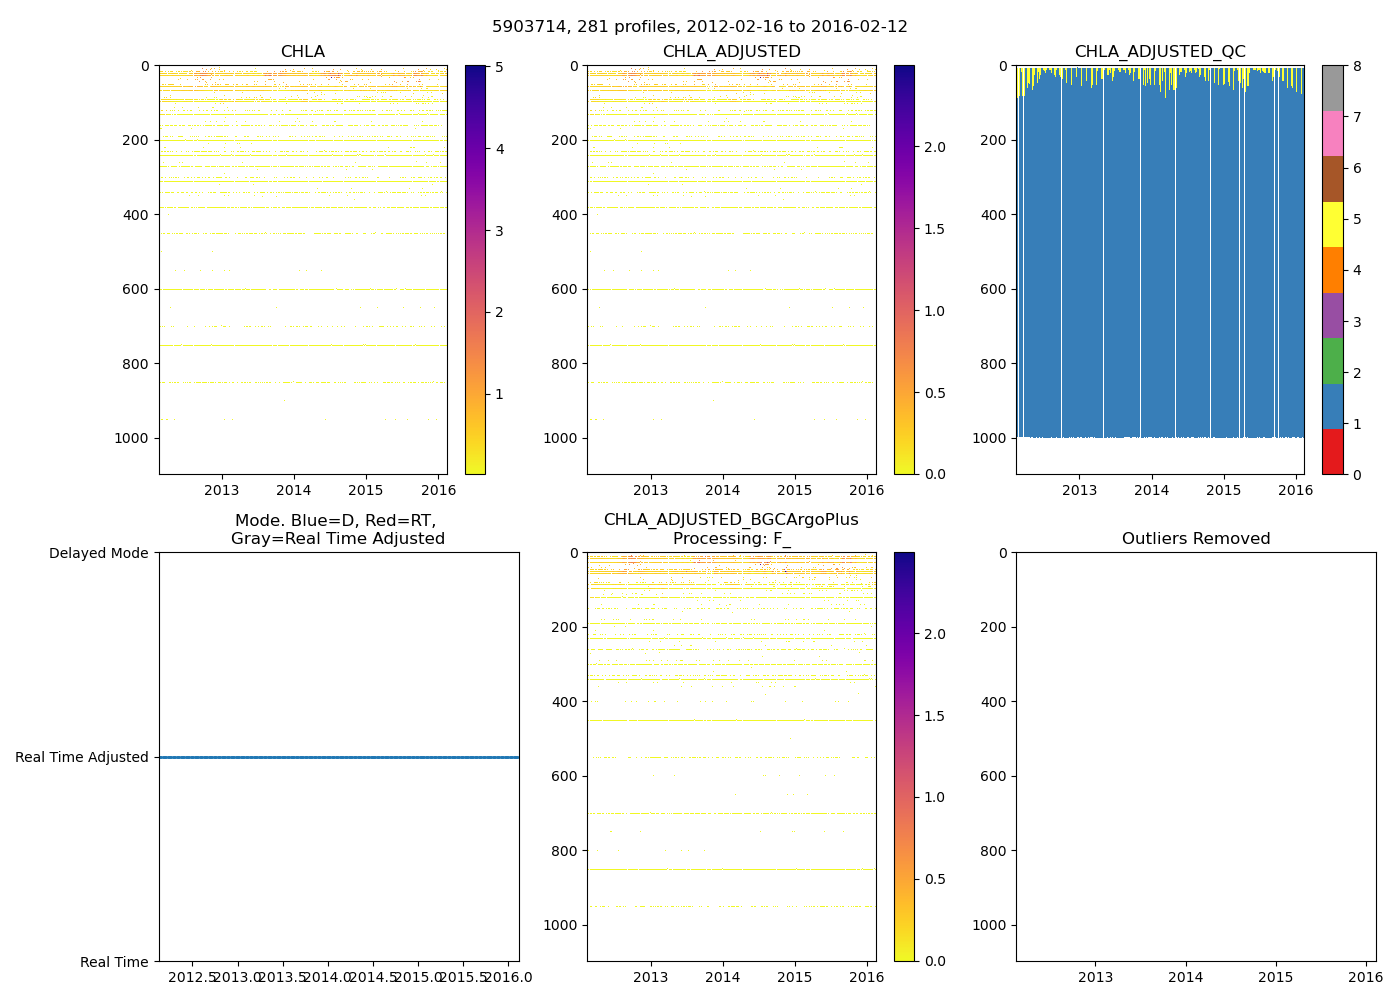Click the Delayed Mode axis label

click(x=98, y=553)
